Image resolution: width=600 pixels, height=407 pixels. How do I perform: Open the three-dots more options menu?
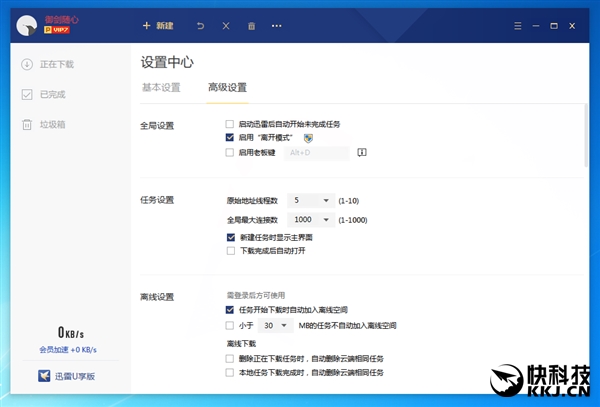[277, 26]
